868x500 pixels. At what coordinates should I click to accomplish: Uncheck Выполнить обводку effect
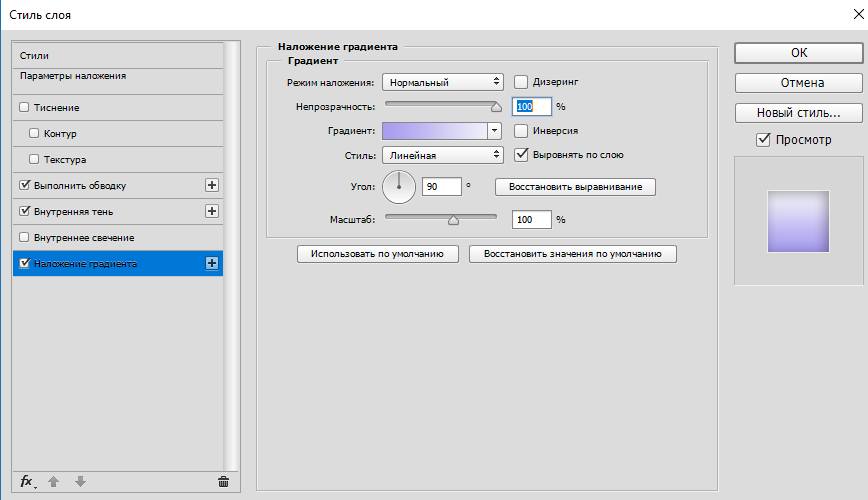(24, 185)
